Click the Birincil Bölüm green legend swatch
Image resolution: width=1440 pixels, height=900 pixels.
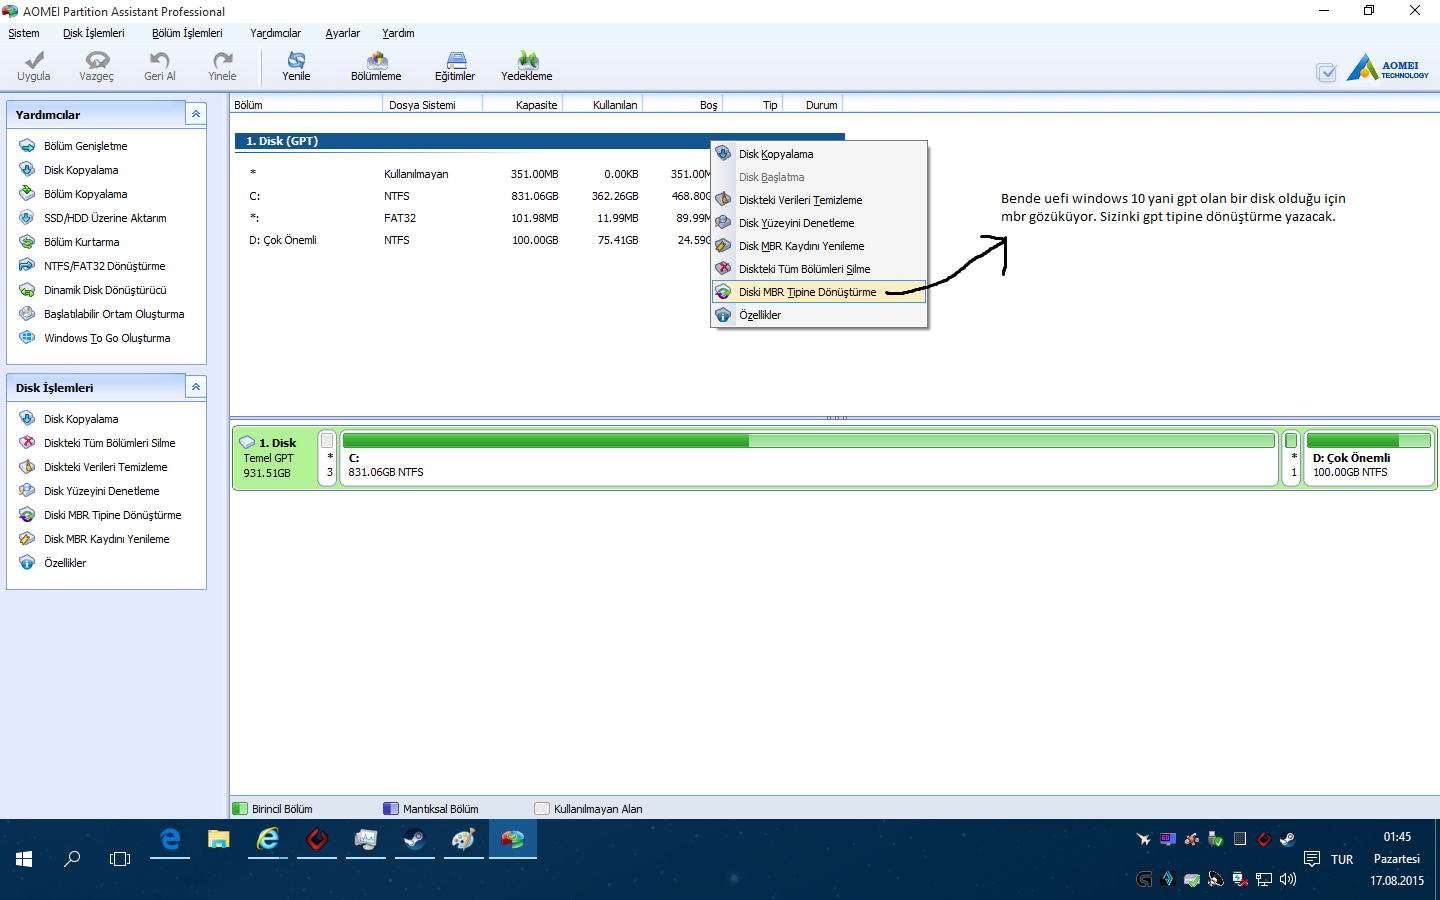coord(240,809)
